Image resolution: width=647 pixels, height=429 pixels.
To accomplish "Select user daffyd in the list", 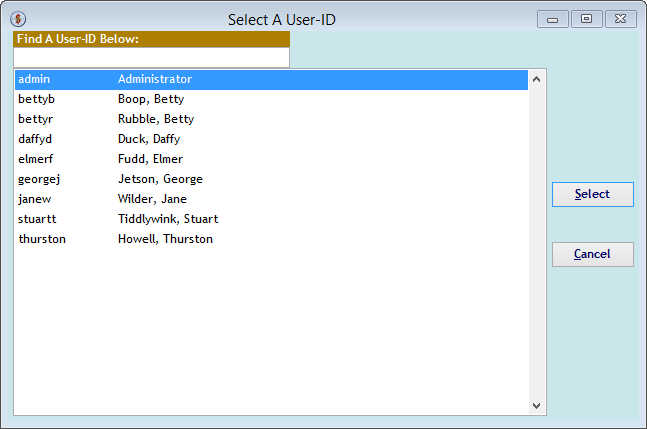I will pos(271,139).
